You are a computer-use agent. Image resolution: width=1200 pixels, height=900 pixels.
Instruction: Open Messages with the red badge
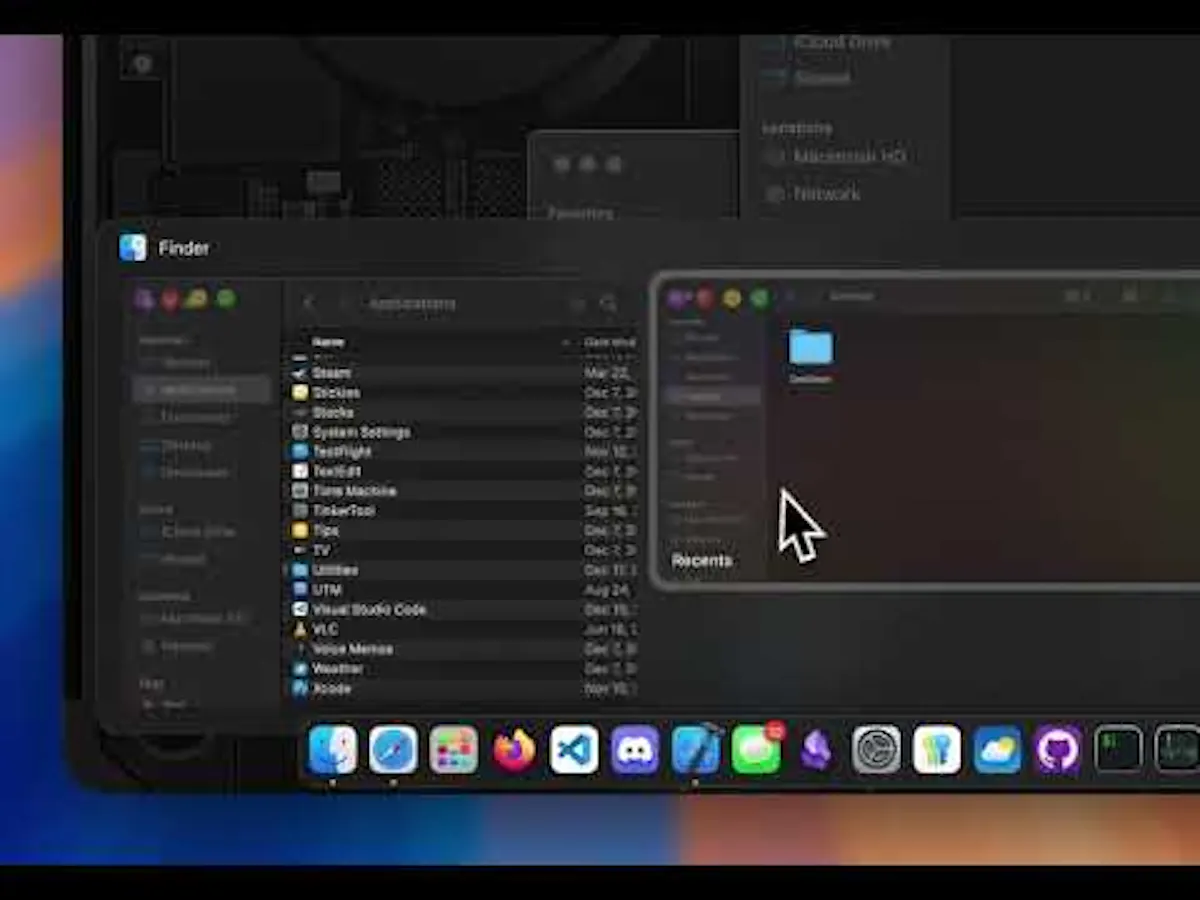pyautogui.click(x=757, y=750)
